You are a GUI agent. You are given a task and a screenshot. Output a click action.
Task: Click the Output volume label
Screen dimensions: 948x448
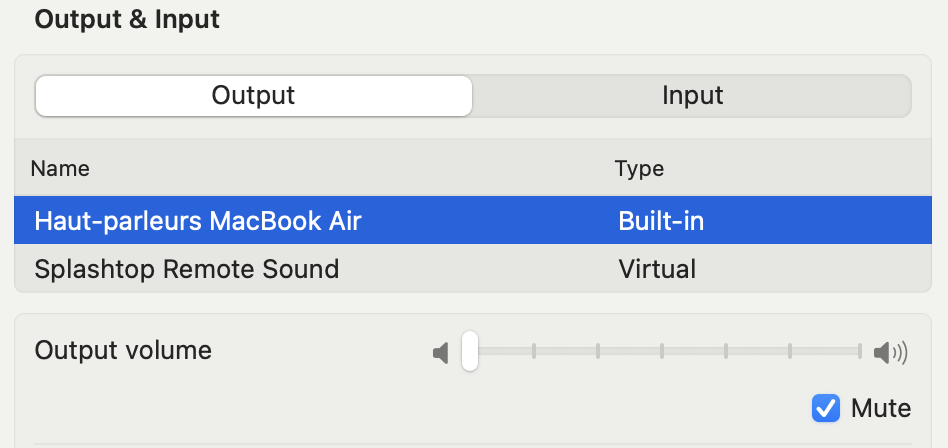(x=123, y=351)
